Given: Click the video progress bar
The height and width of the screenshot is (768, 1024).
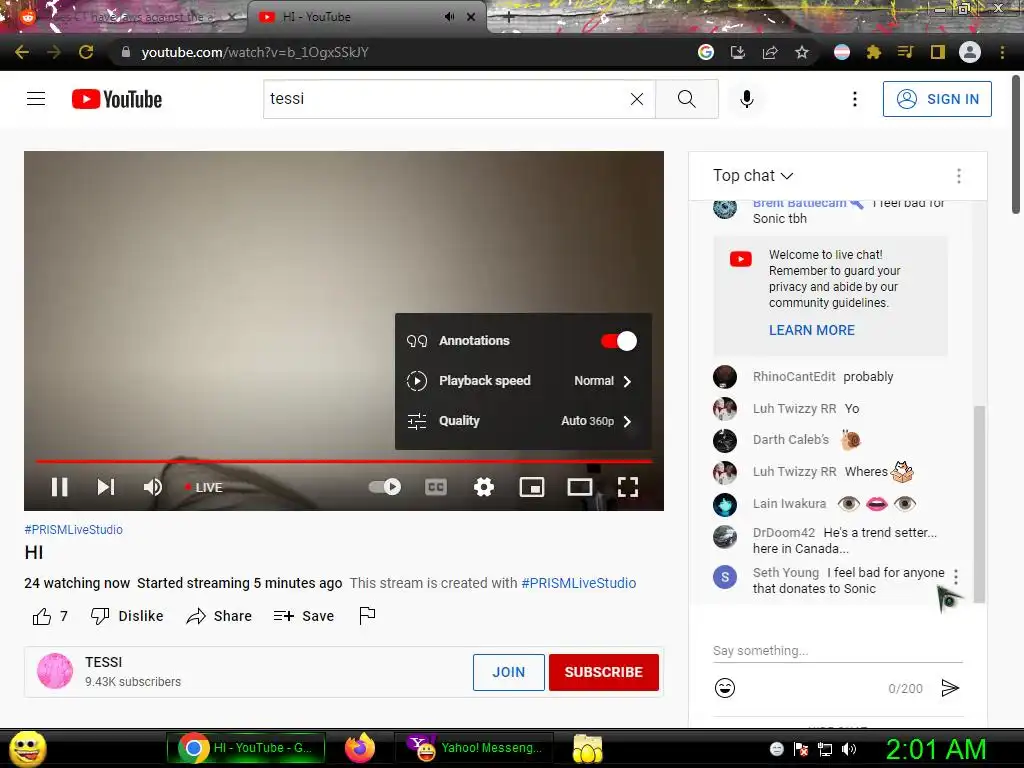Looking at the screenshot, I should tap(344, 461).
